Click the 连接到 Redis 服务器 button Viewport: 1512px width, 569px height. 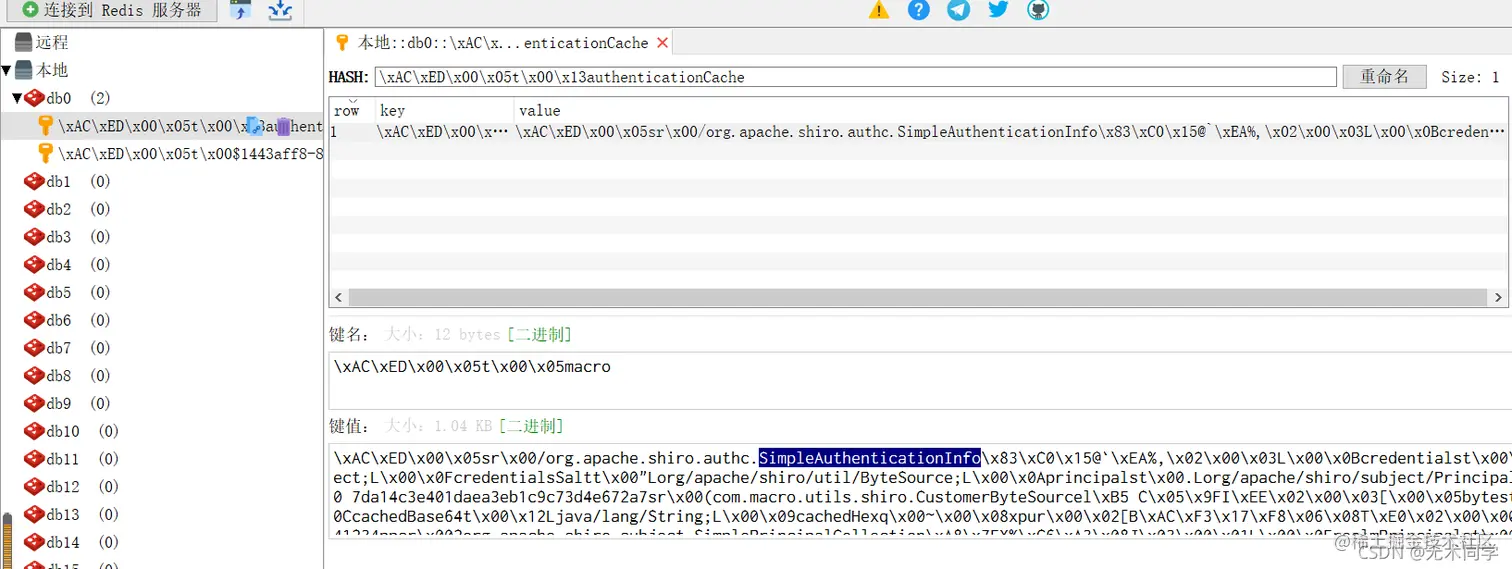112,10
